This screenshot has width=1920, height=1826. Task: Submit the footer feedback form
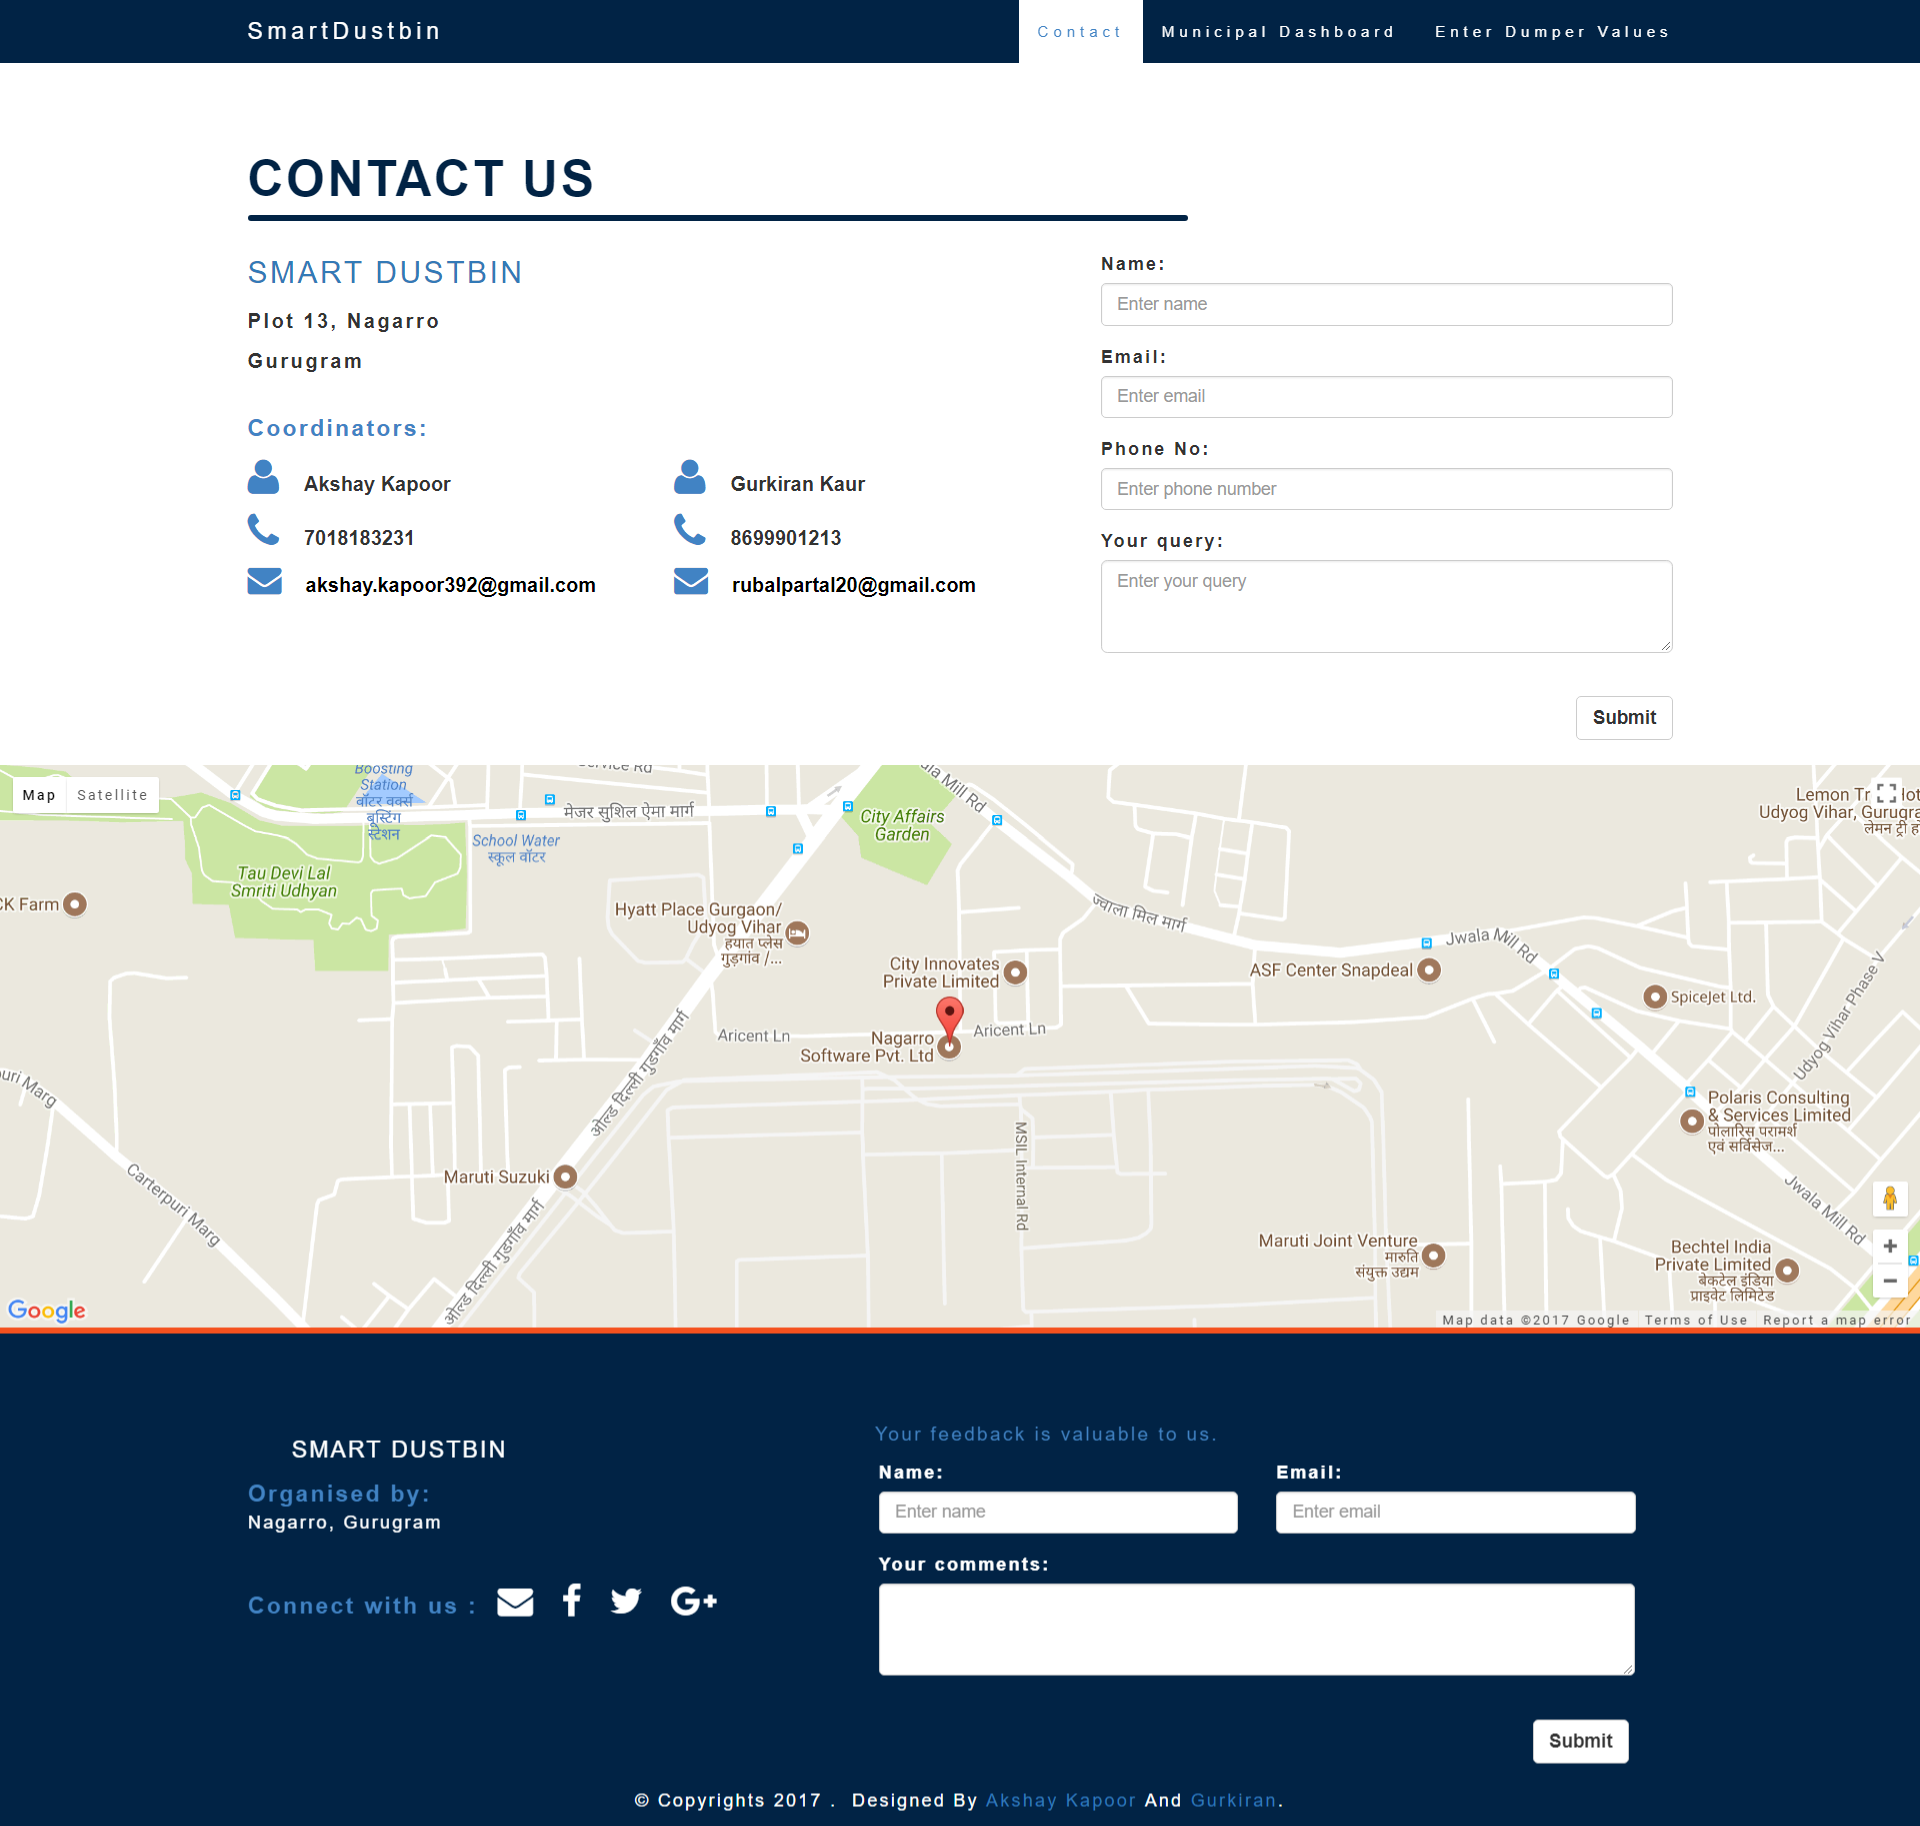click(1579, 1741)
